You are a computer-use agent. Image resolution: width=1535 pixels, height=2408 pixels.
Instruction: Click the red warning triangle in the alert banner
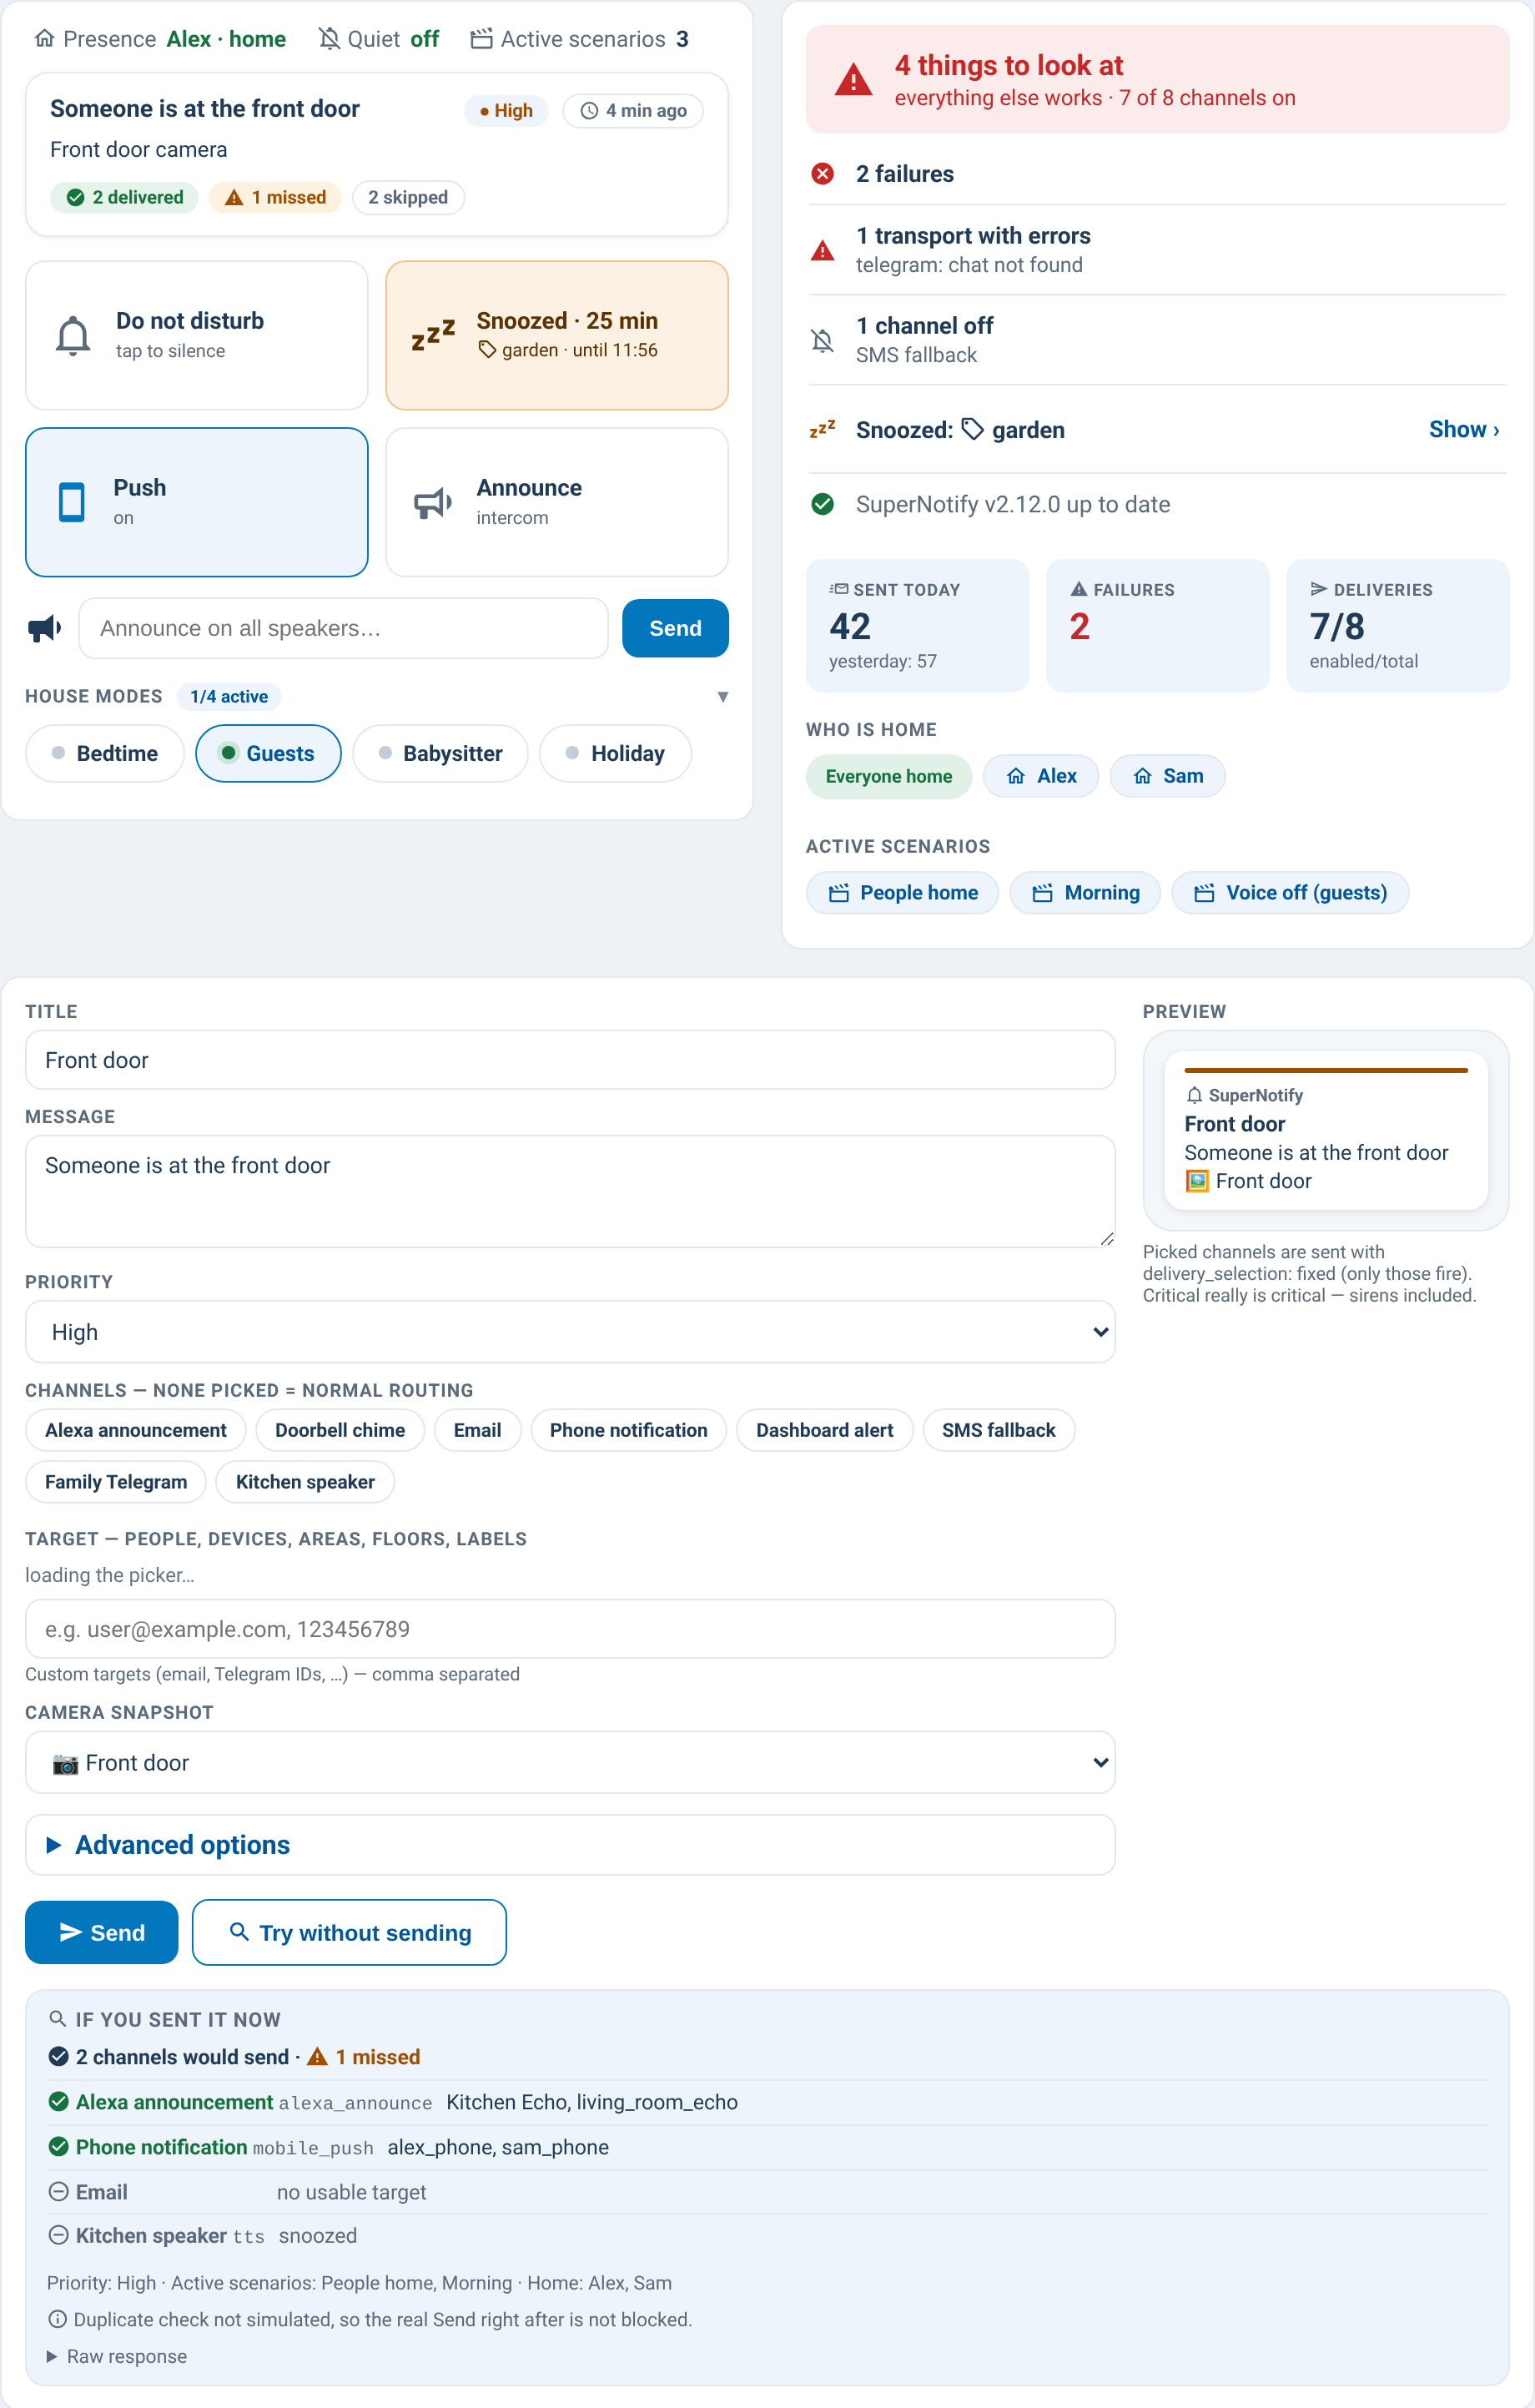coord(853,79)
